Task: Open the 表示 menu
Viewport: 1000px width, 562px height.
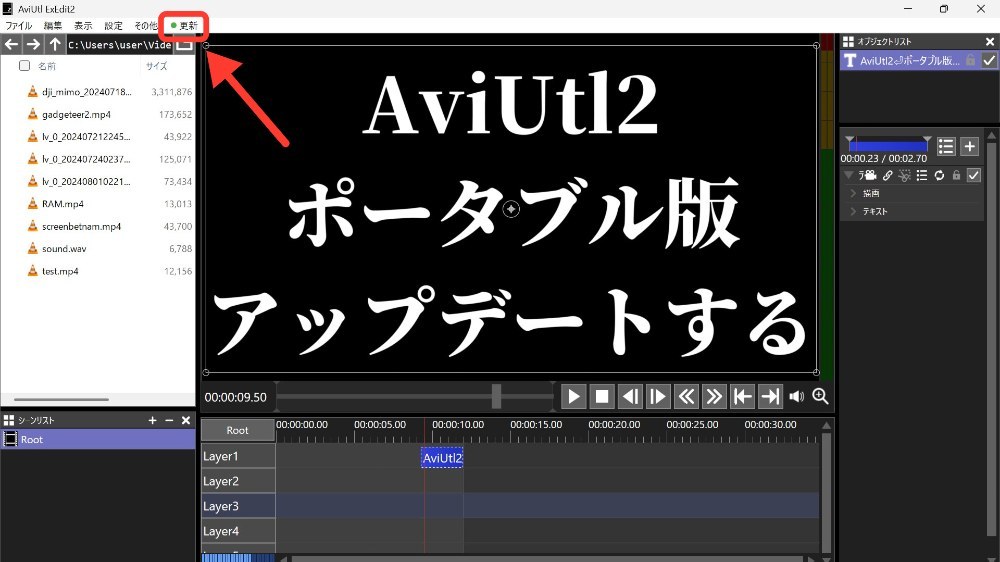Action: click(83, 26)
